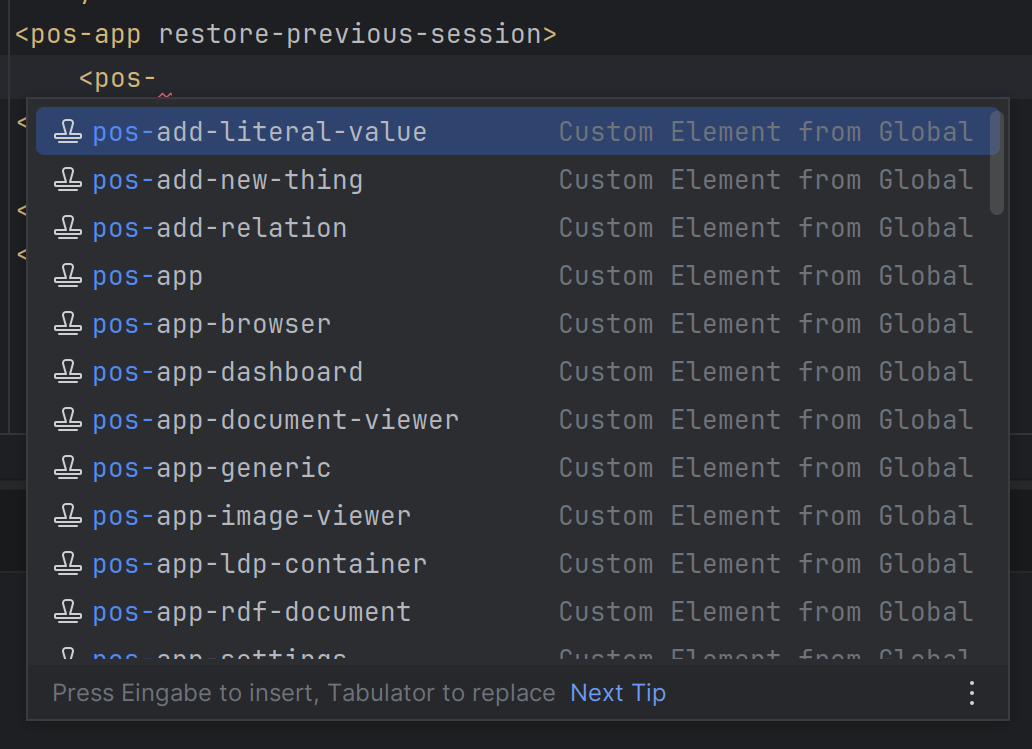Pick the pos-app-rdf-document suggestion
Screen dimensions: 1032x749
[x=251, y=612]
